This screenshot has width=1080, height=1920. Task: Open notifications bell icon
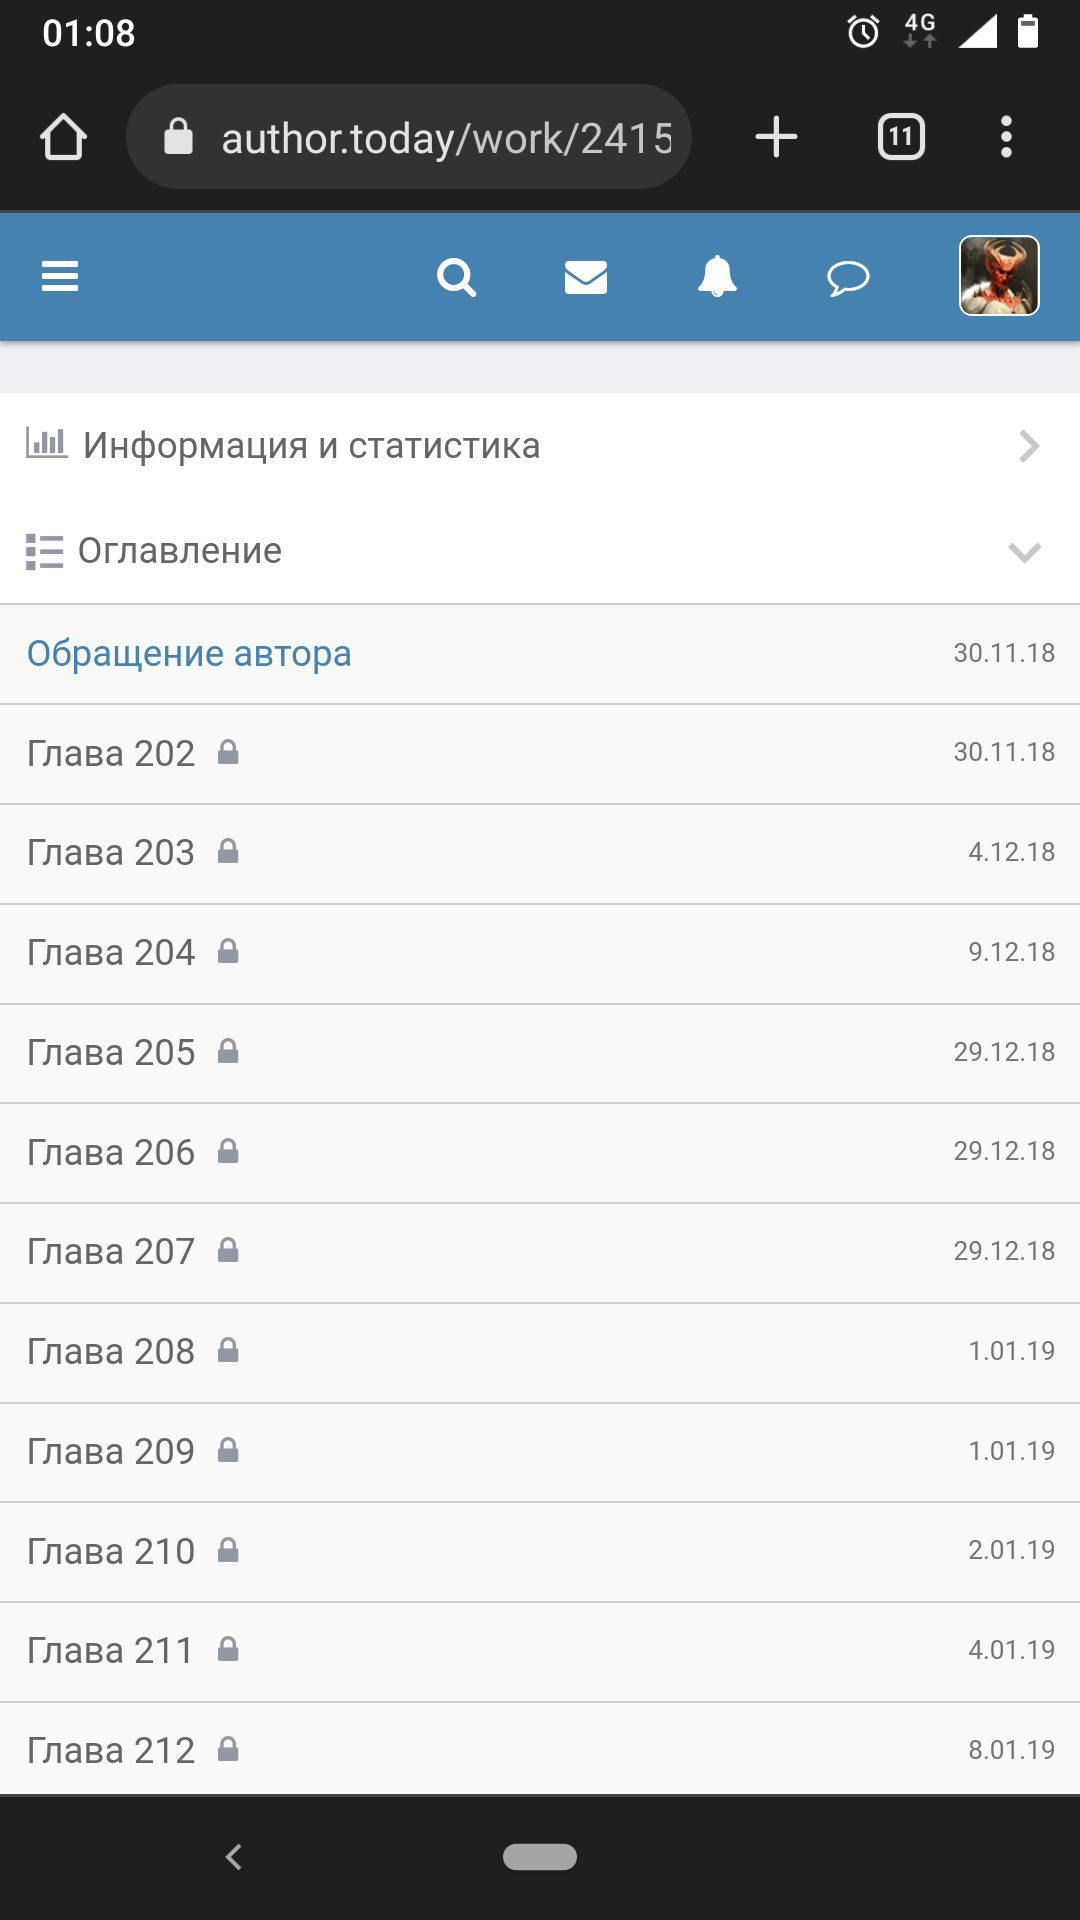717,277
